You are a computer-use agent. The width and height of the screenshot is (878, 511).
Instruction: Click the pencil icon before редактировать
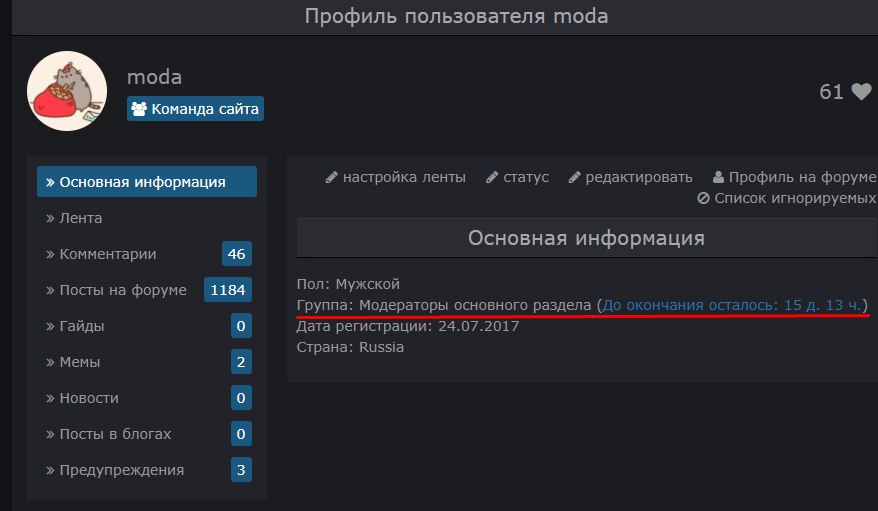point(575,177)
